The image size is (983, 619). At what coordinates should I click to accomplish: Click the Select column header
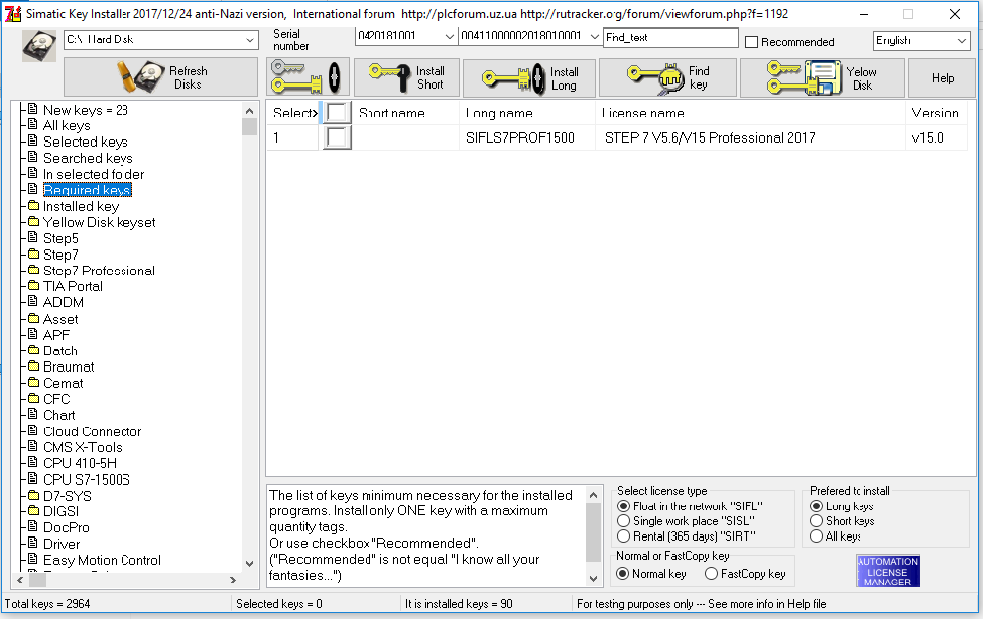pos(293,113)
